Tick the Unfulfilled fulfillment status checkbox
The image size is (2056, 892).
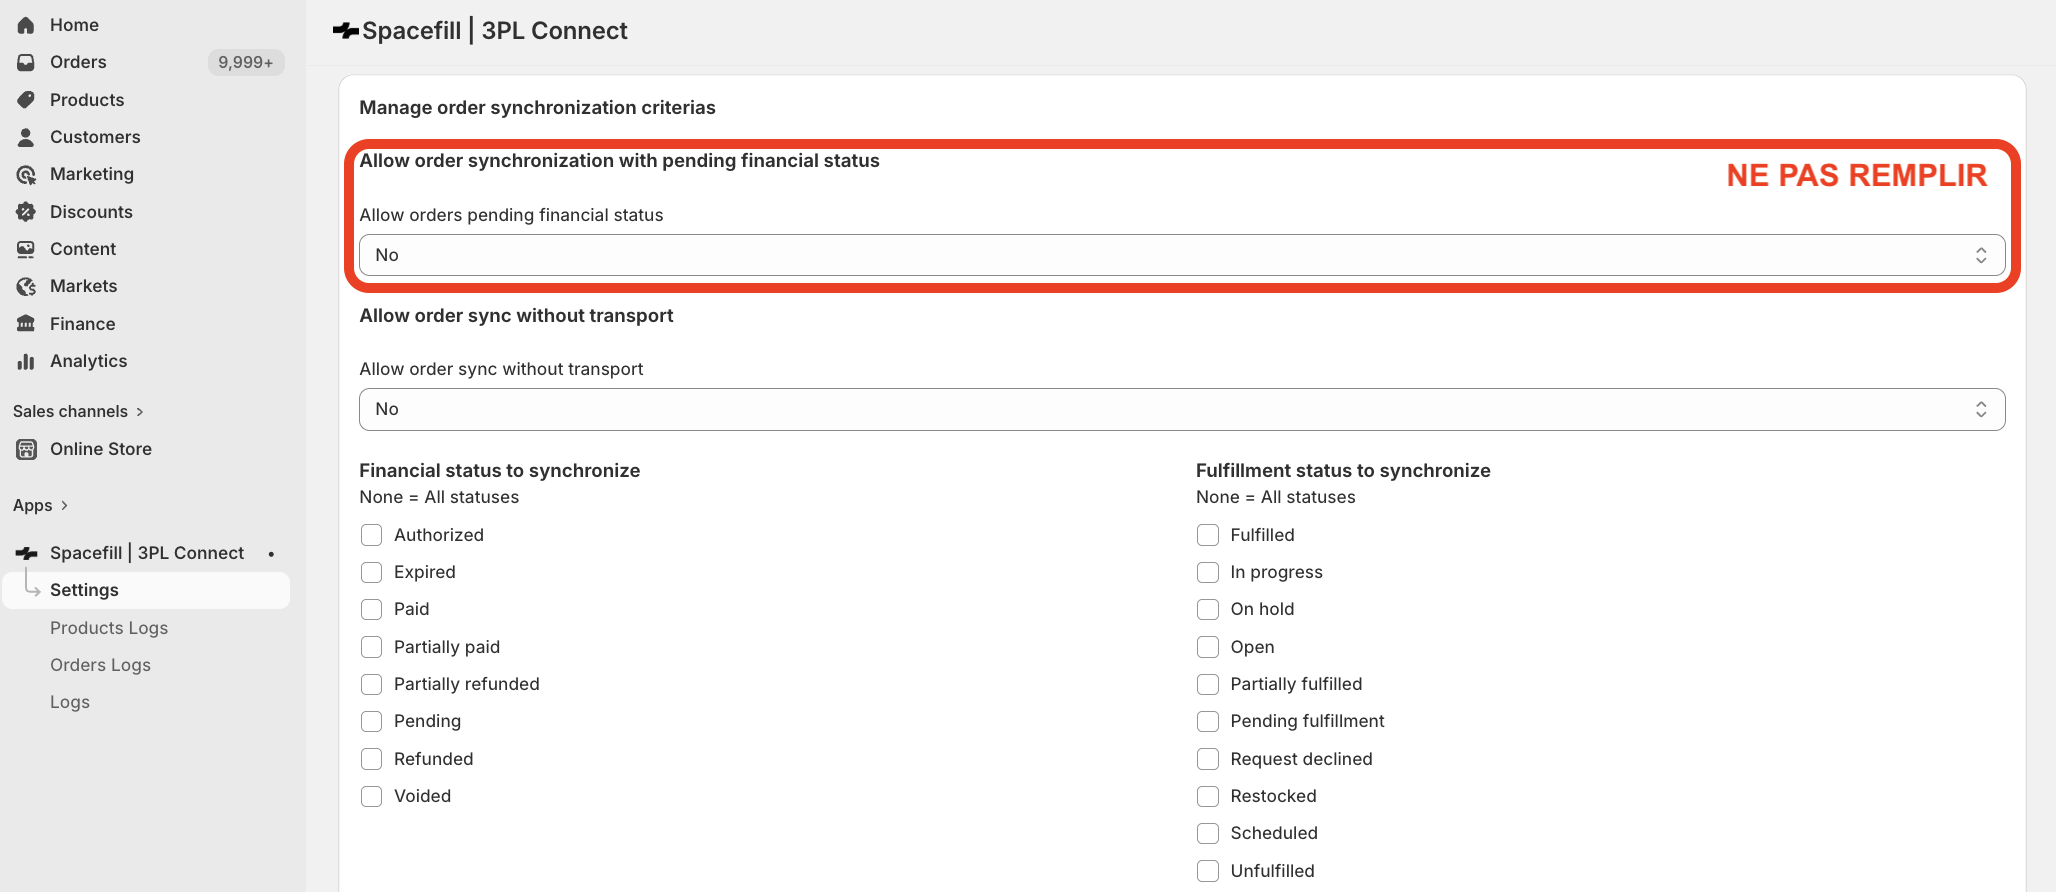click(x=1208, y=871)
